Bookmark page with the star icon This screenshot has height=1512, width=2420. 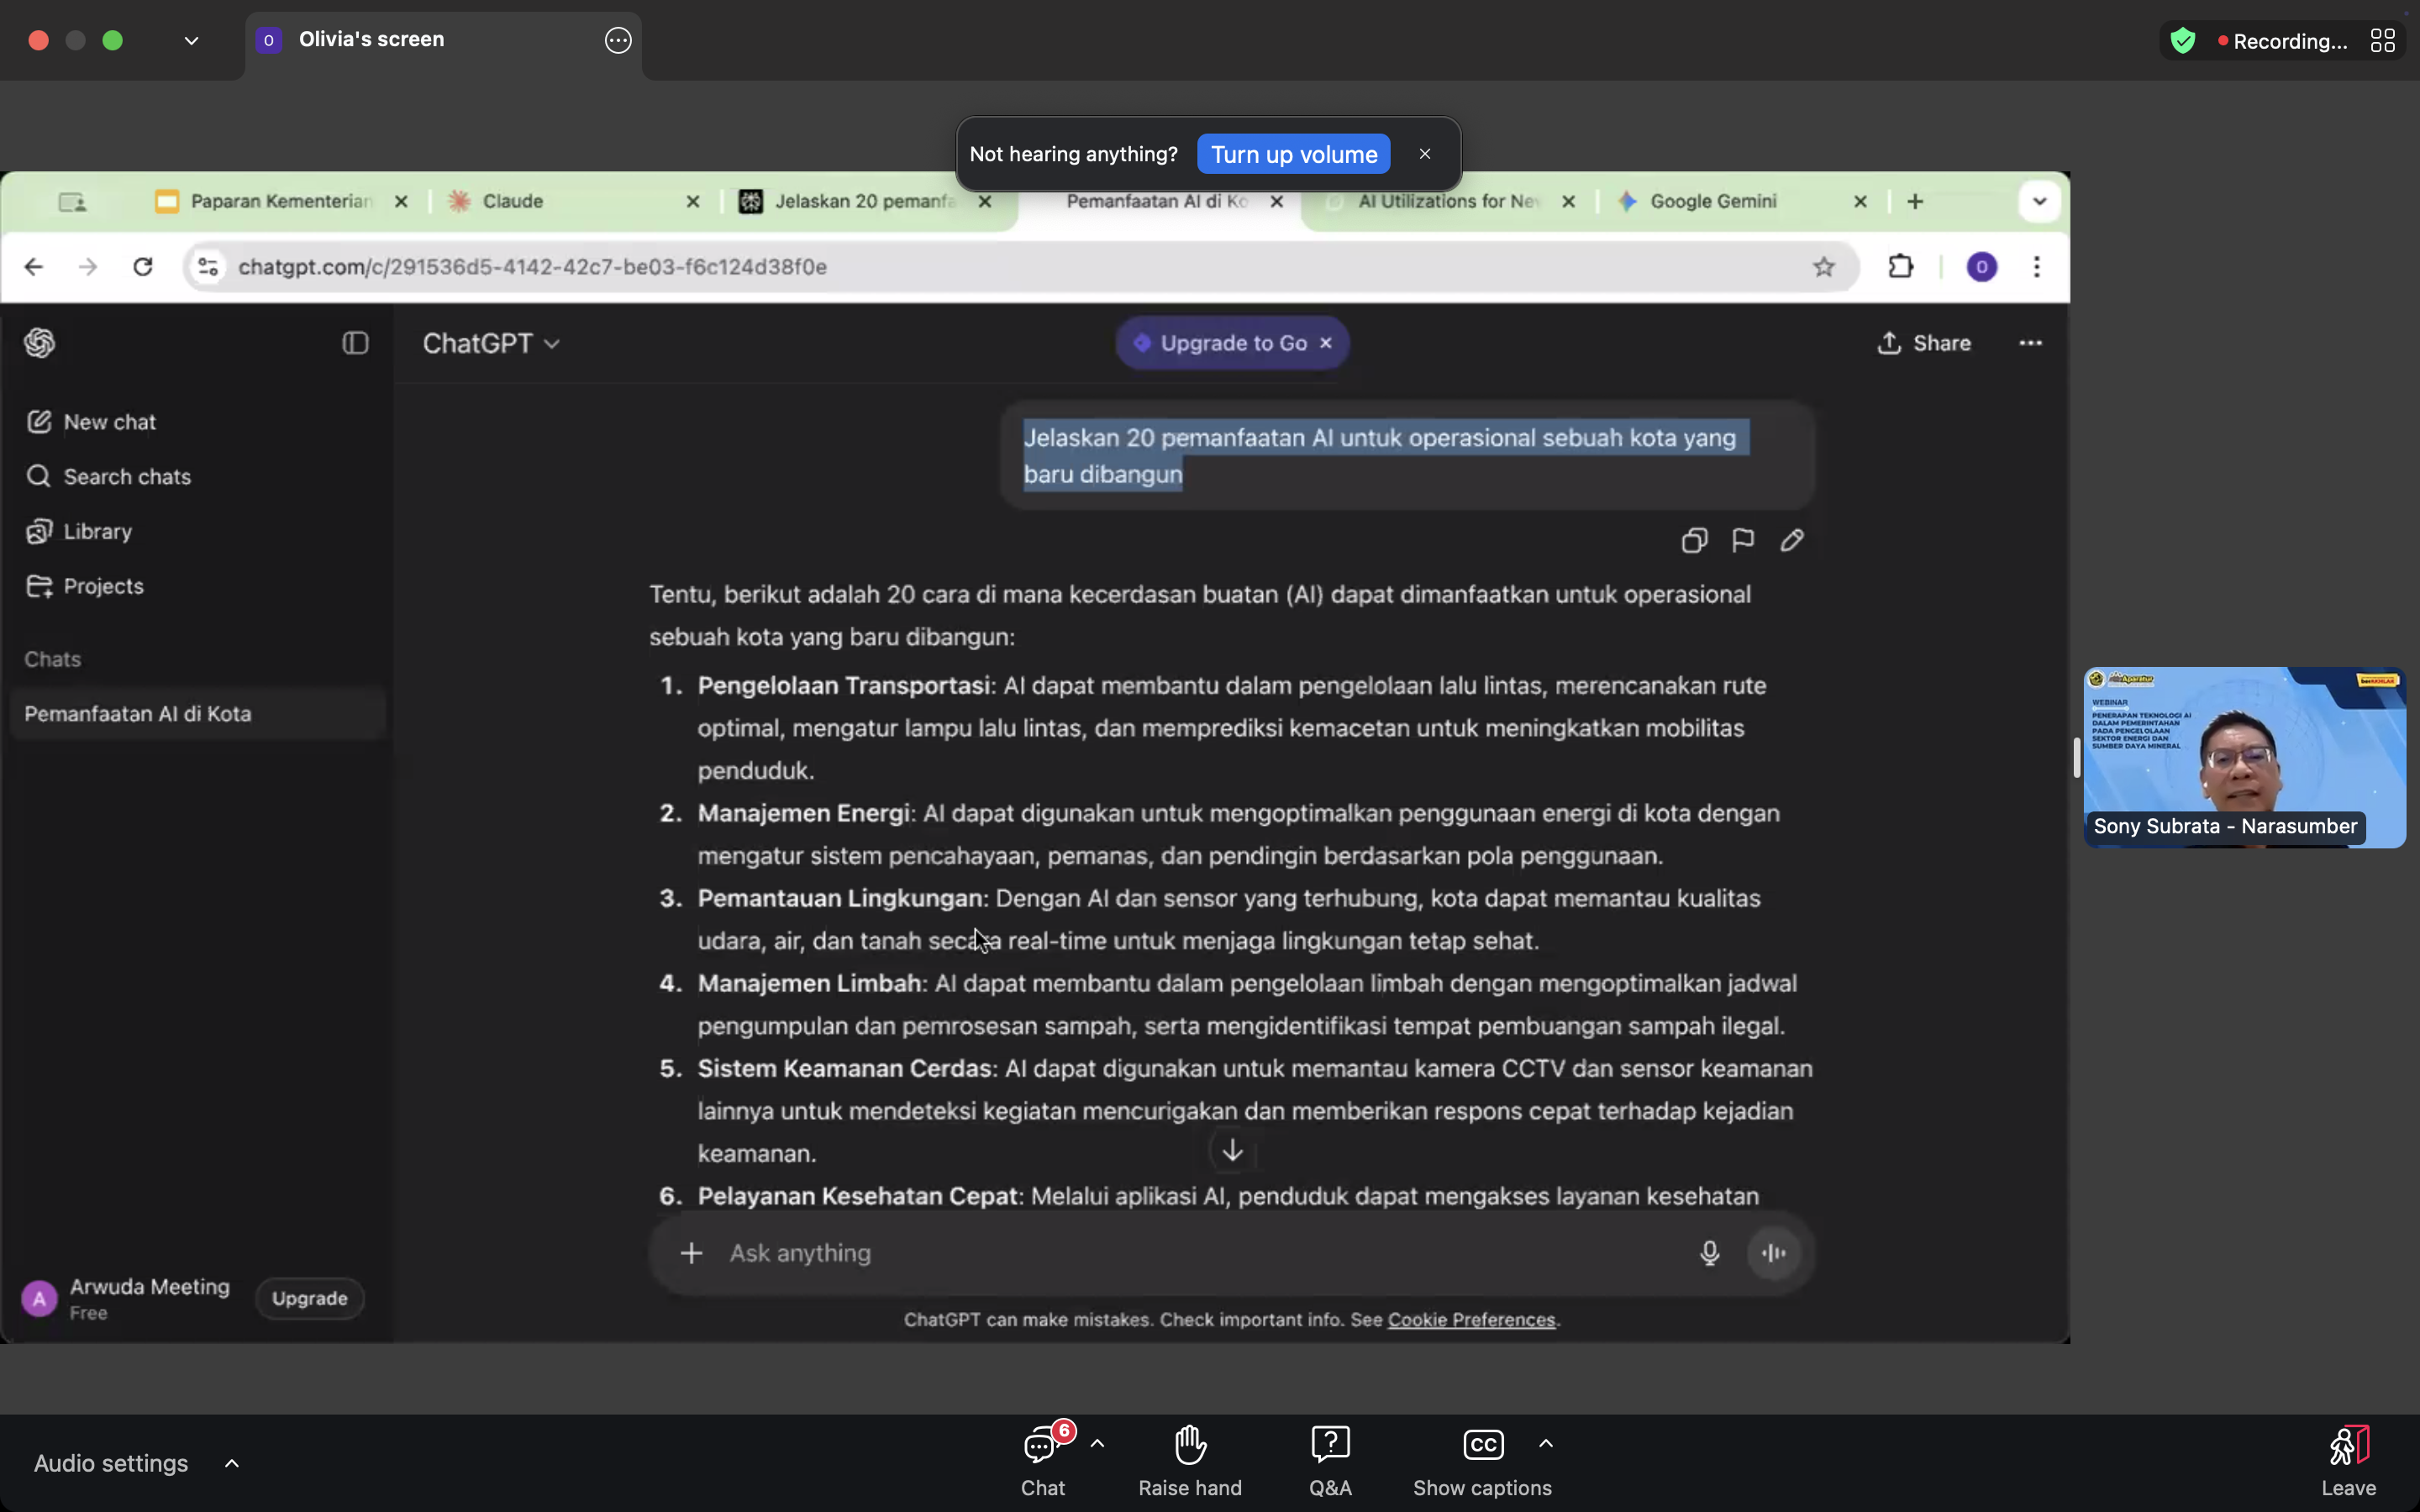coord(1823,267)
